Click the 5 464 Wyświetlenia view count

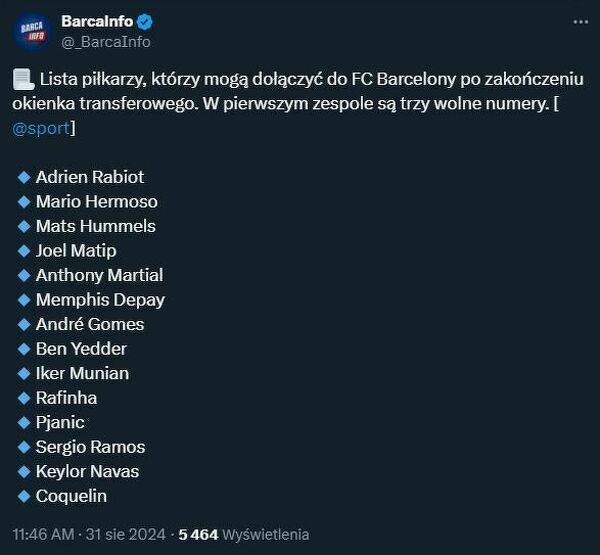[x=243, y=534]
